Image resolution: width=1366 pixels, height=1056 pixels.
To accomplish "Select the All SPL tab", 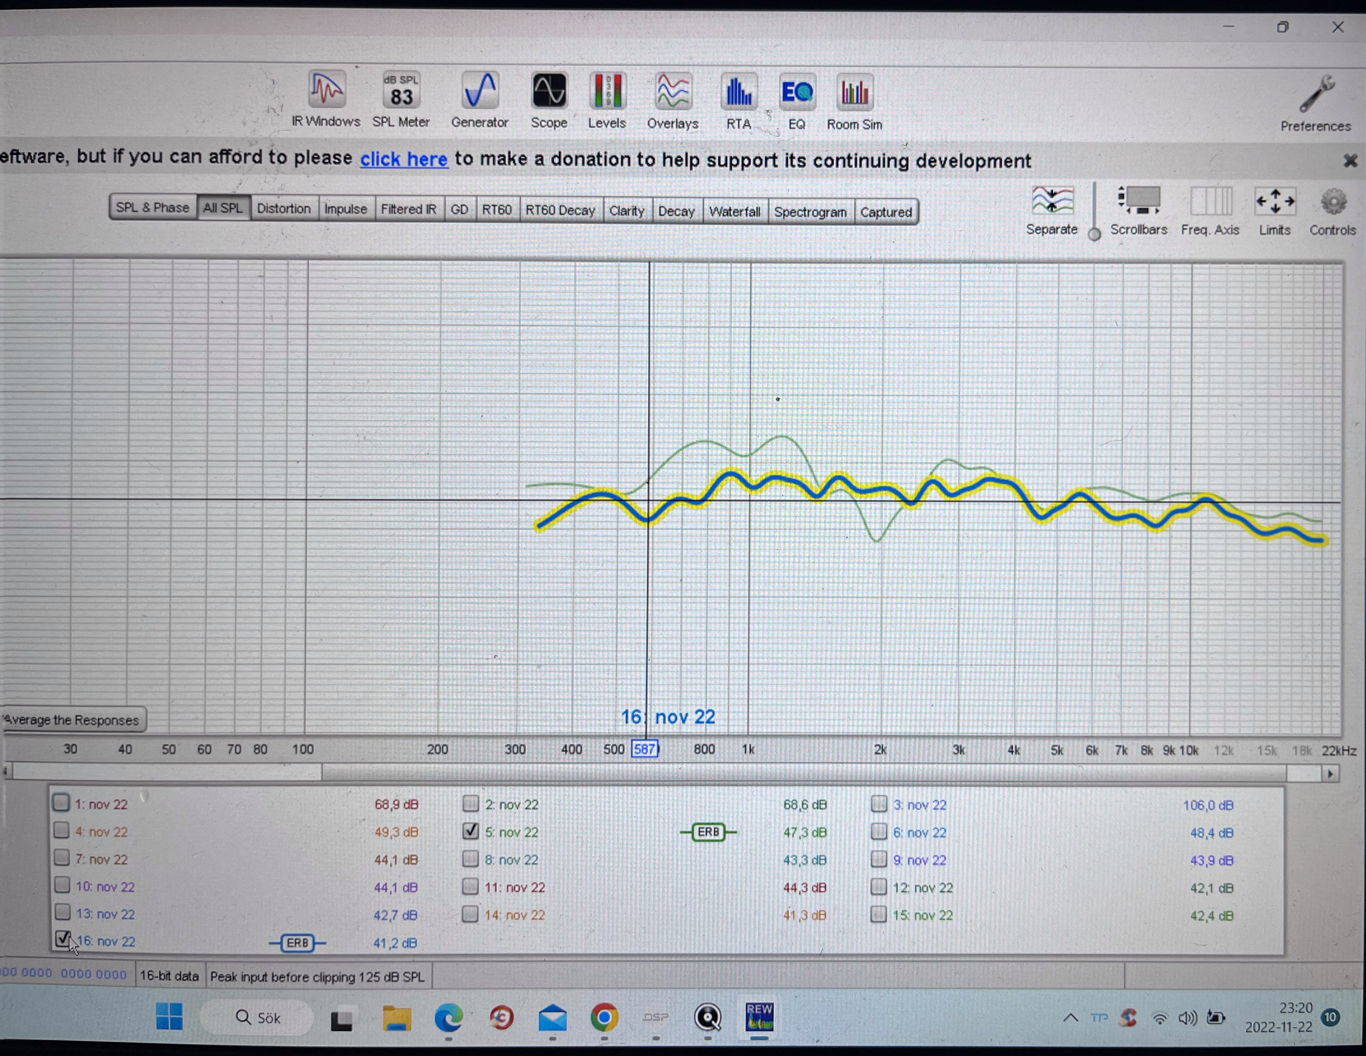I will pos(222,207).
